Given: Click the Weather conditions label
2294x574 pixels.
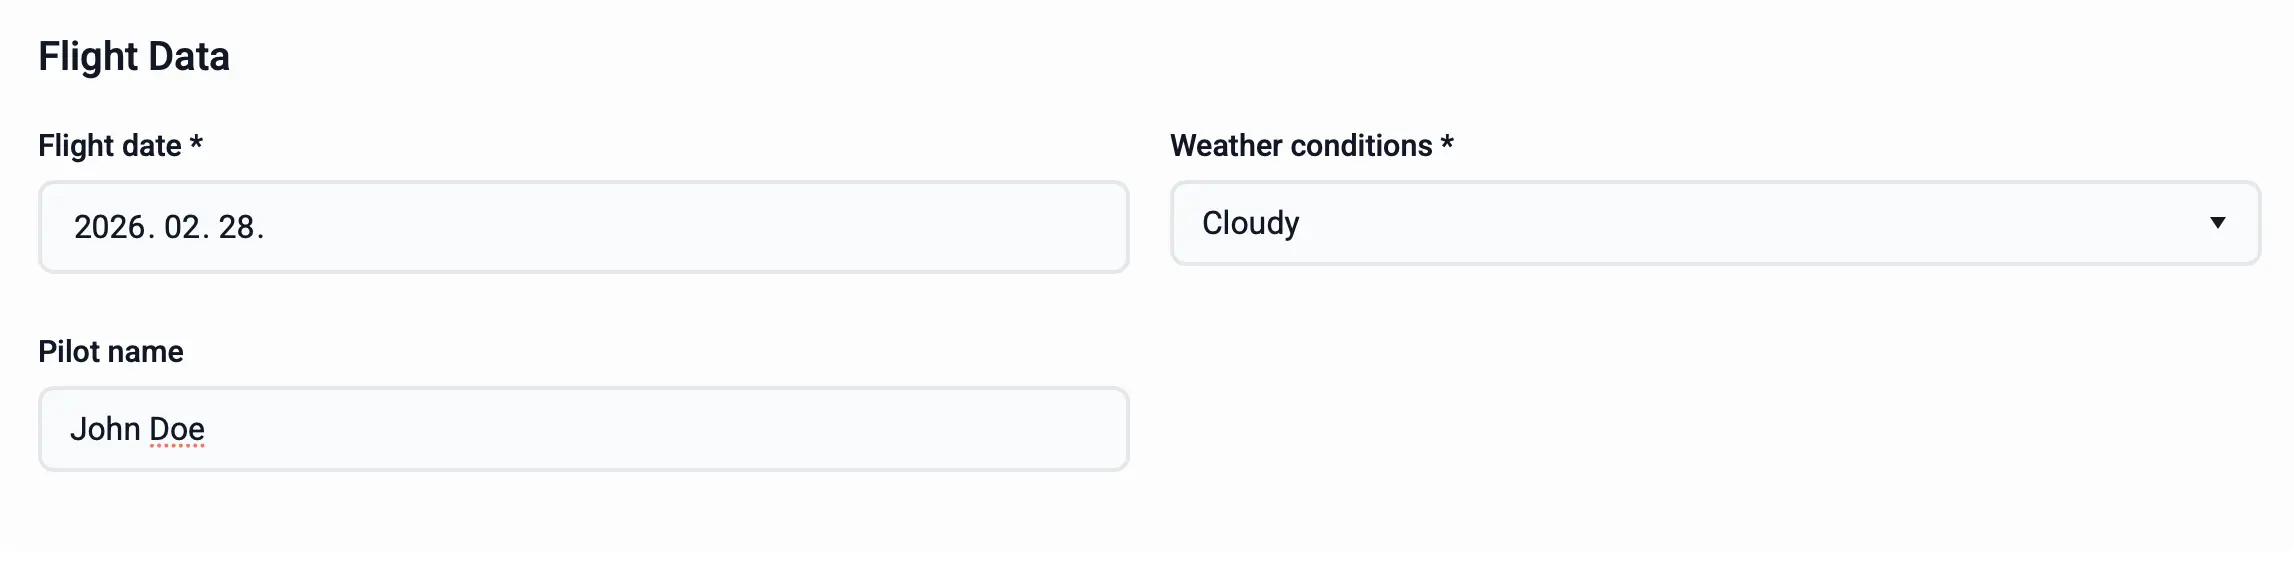Looking at the screenshot, I should click(x=1301, y=146).
